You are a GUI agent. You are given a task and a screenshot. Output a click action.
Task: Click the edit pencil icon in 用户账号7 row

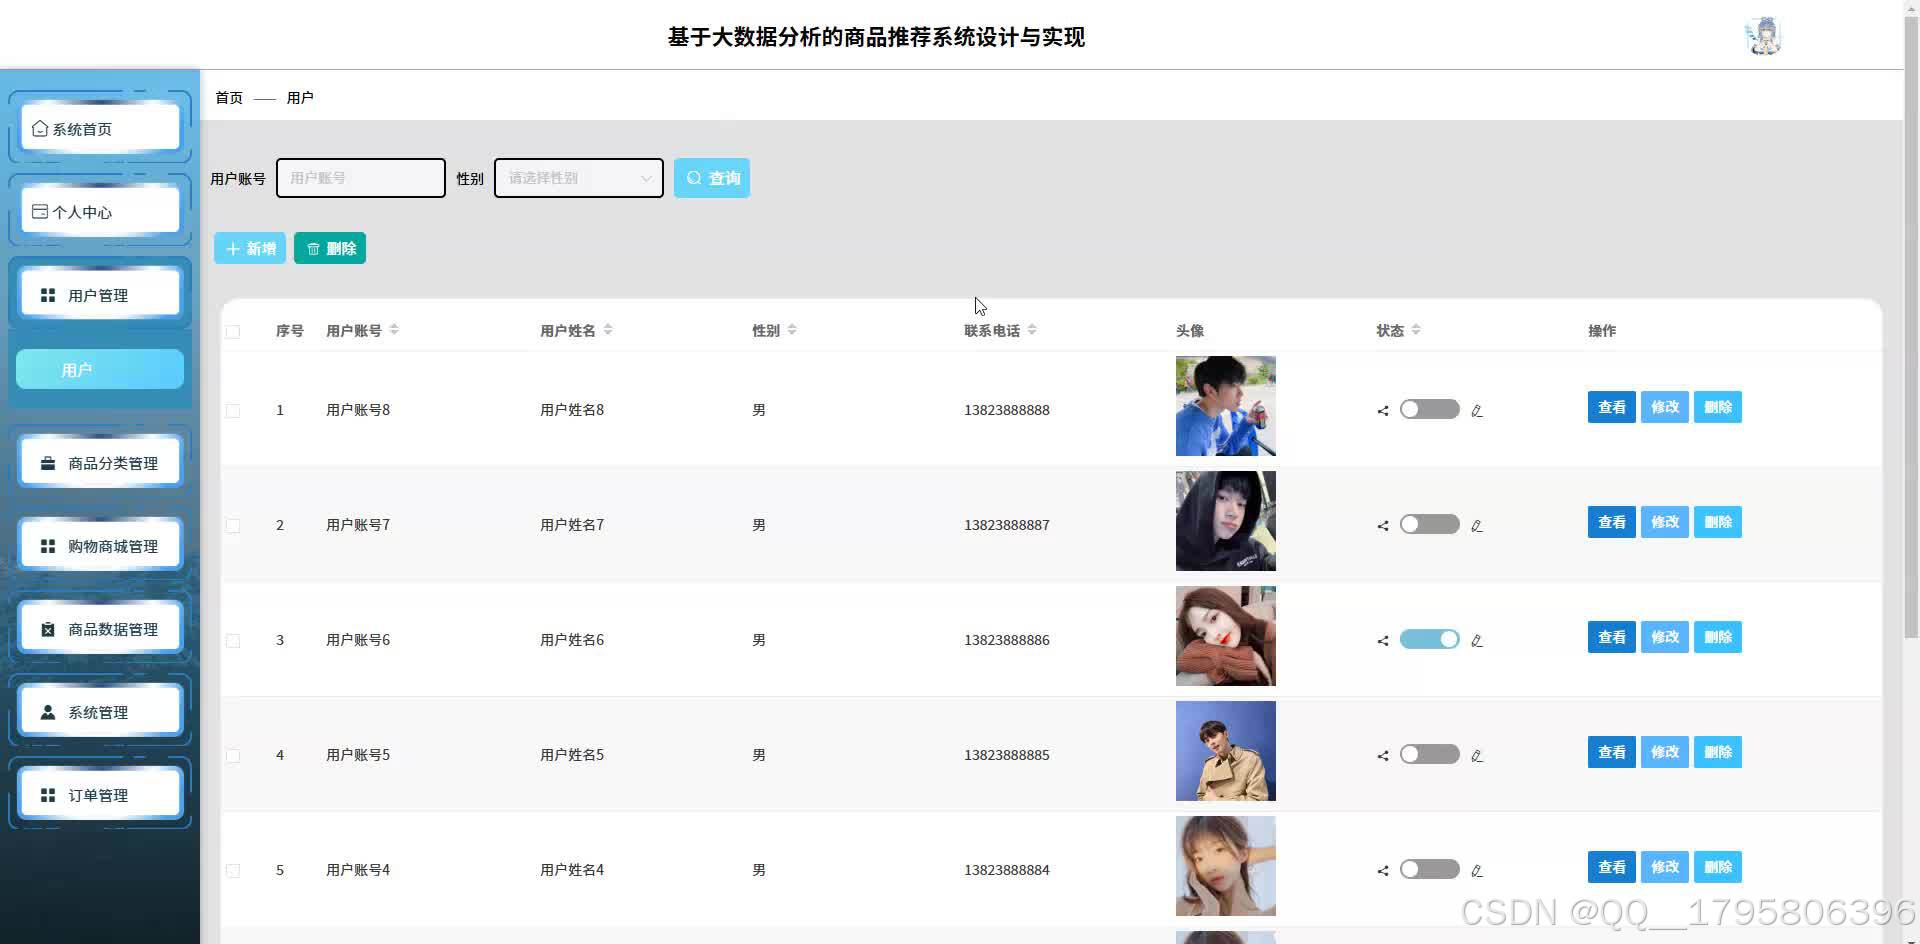(x=1477, y=525)
